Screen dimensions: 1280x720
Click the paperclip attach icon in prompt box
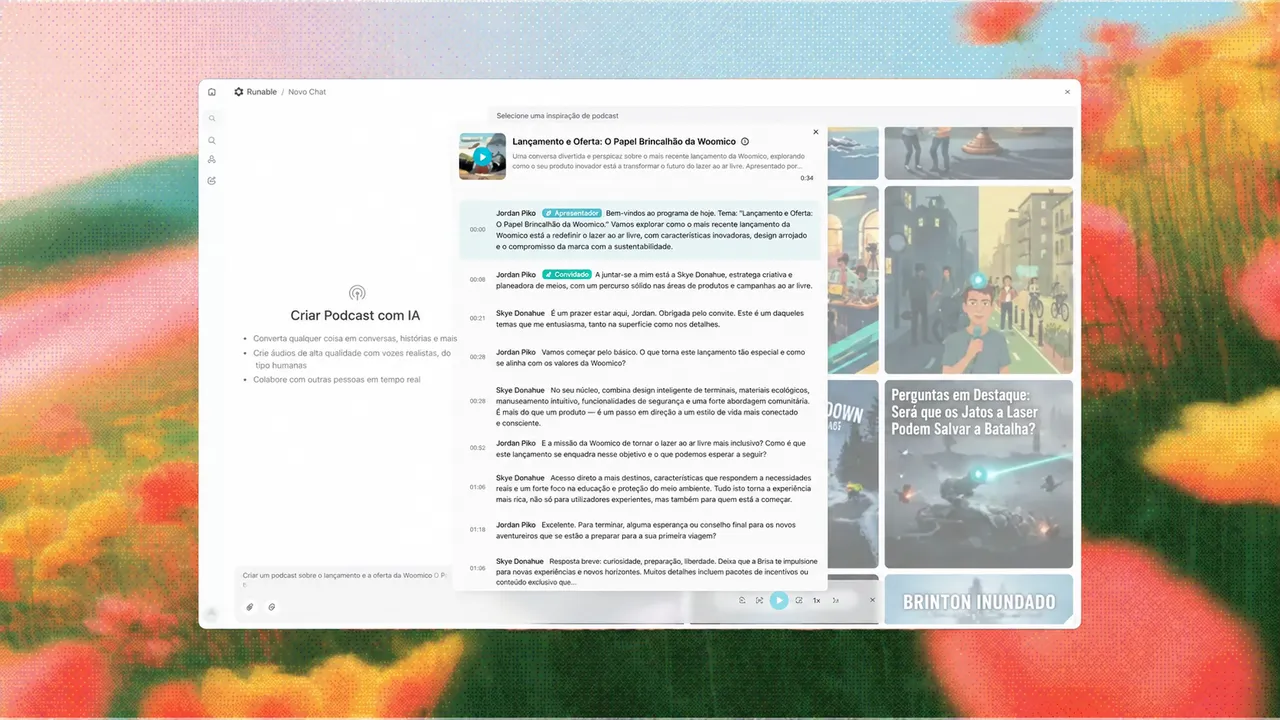[x=250, y=607]
